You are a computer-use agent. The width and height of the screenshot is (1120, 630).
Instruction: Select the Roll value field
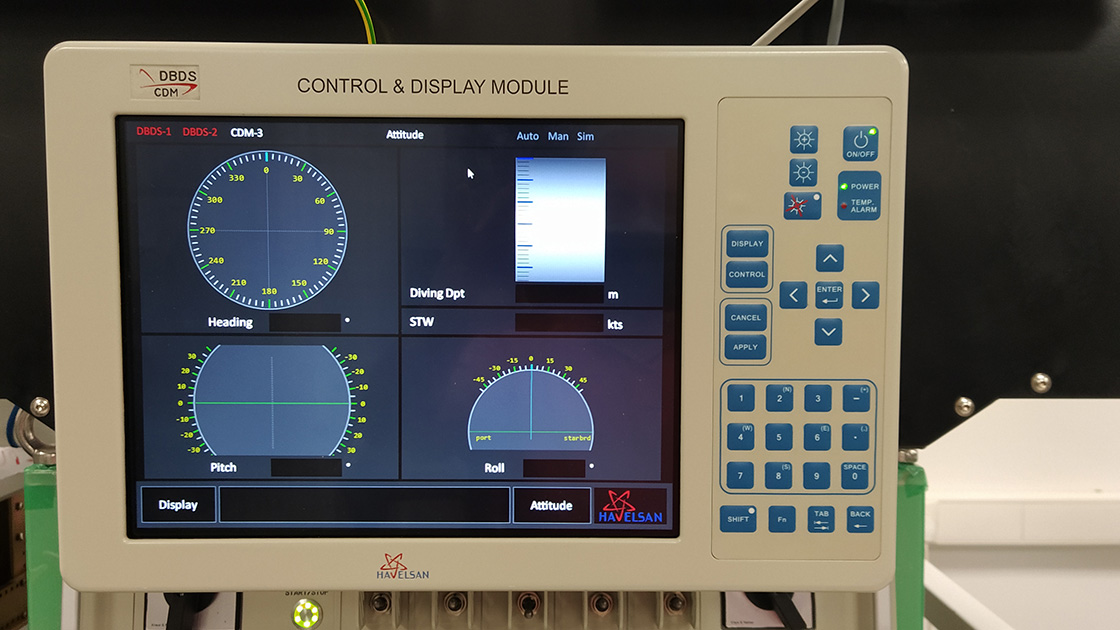point(554,468)
